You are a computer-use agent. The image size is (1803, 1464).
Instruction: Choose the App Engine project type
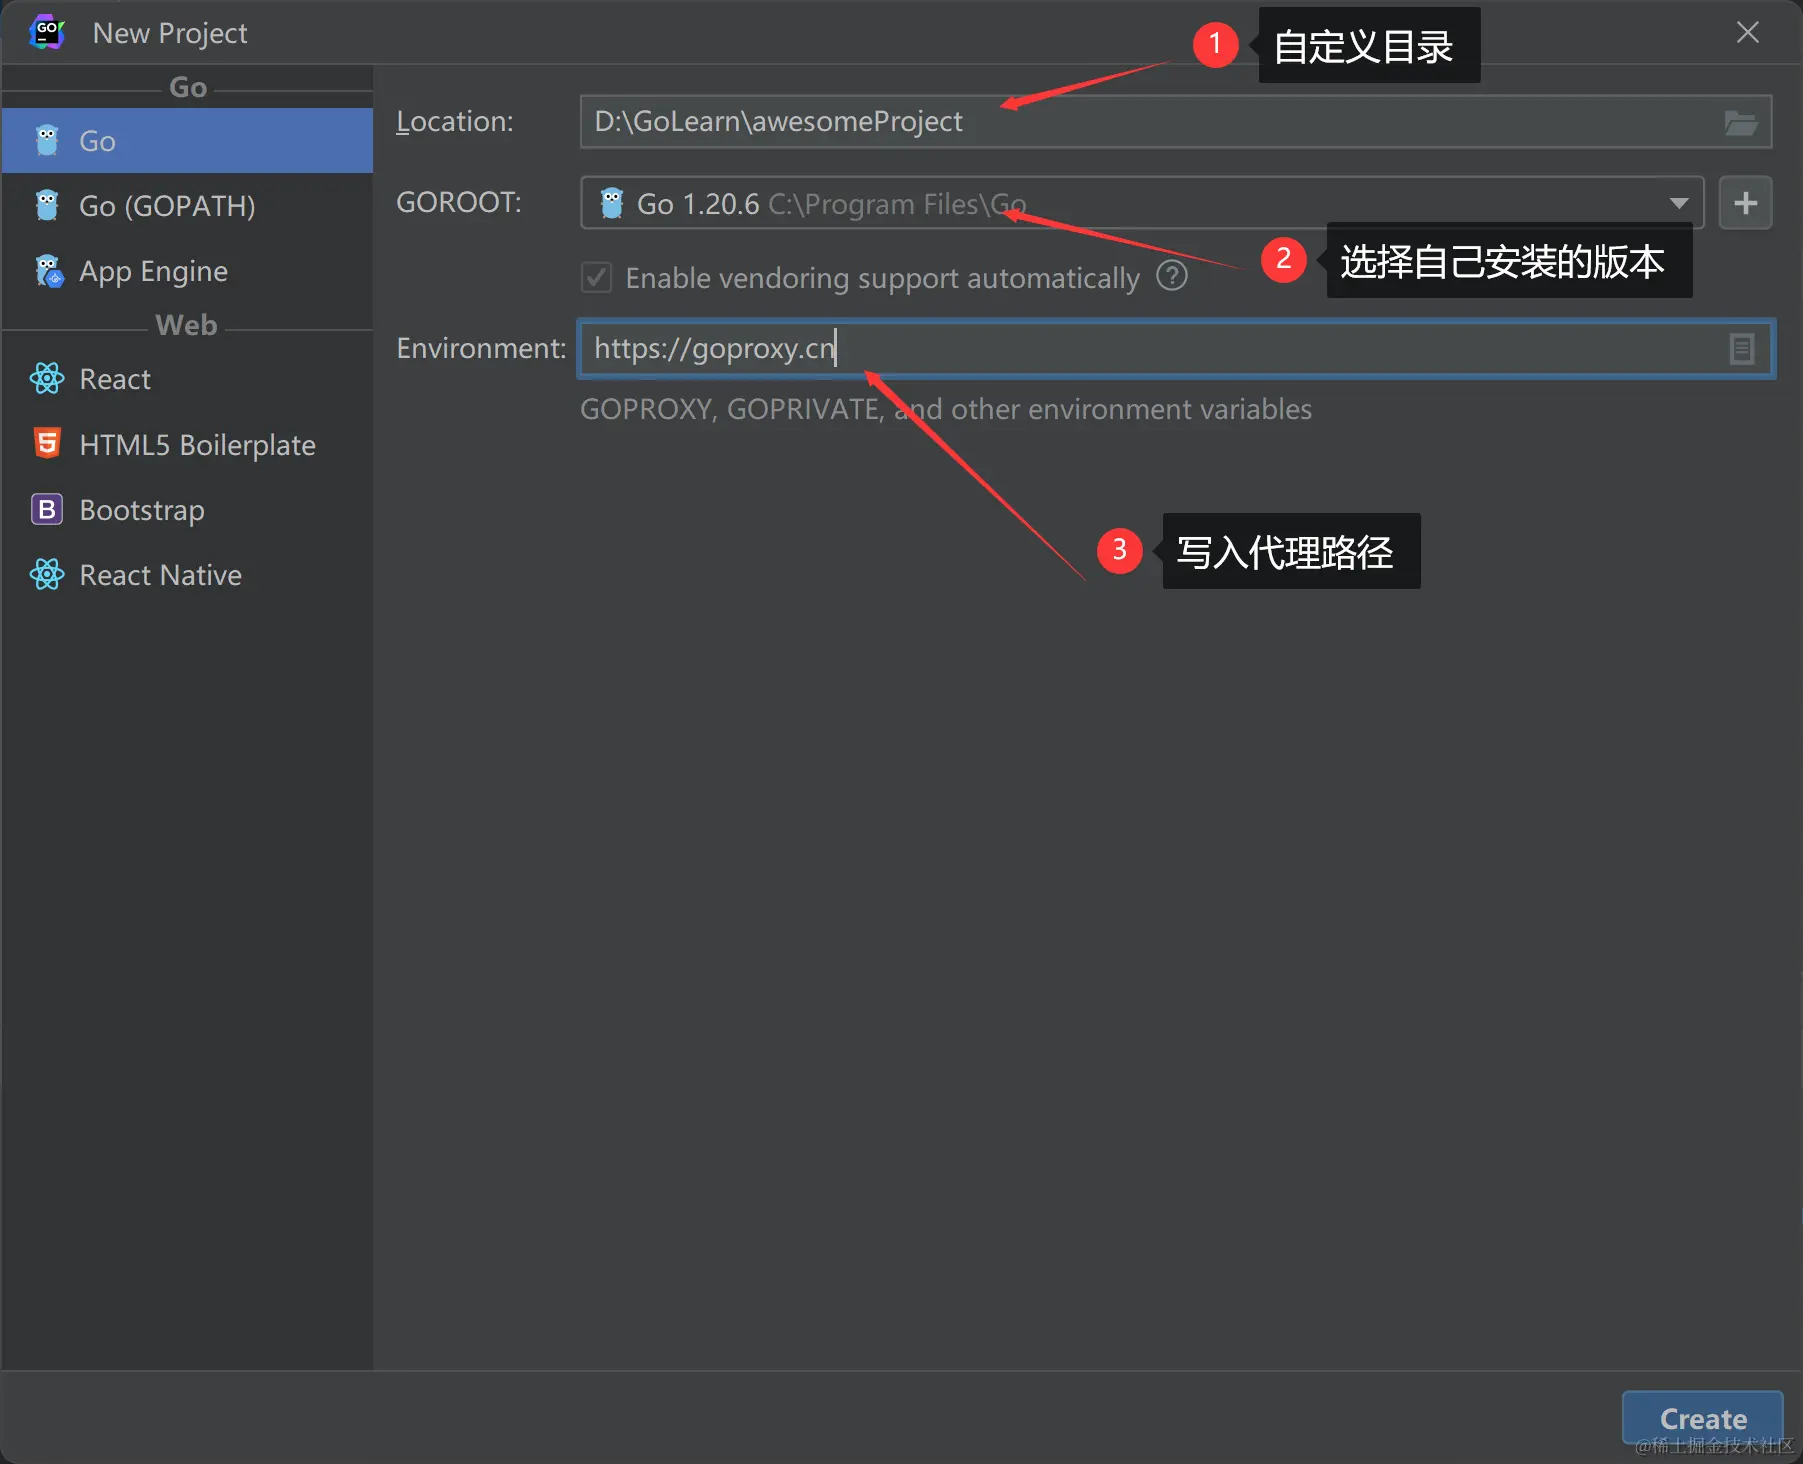(187, 271)
